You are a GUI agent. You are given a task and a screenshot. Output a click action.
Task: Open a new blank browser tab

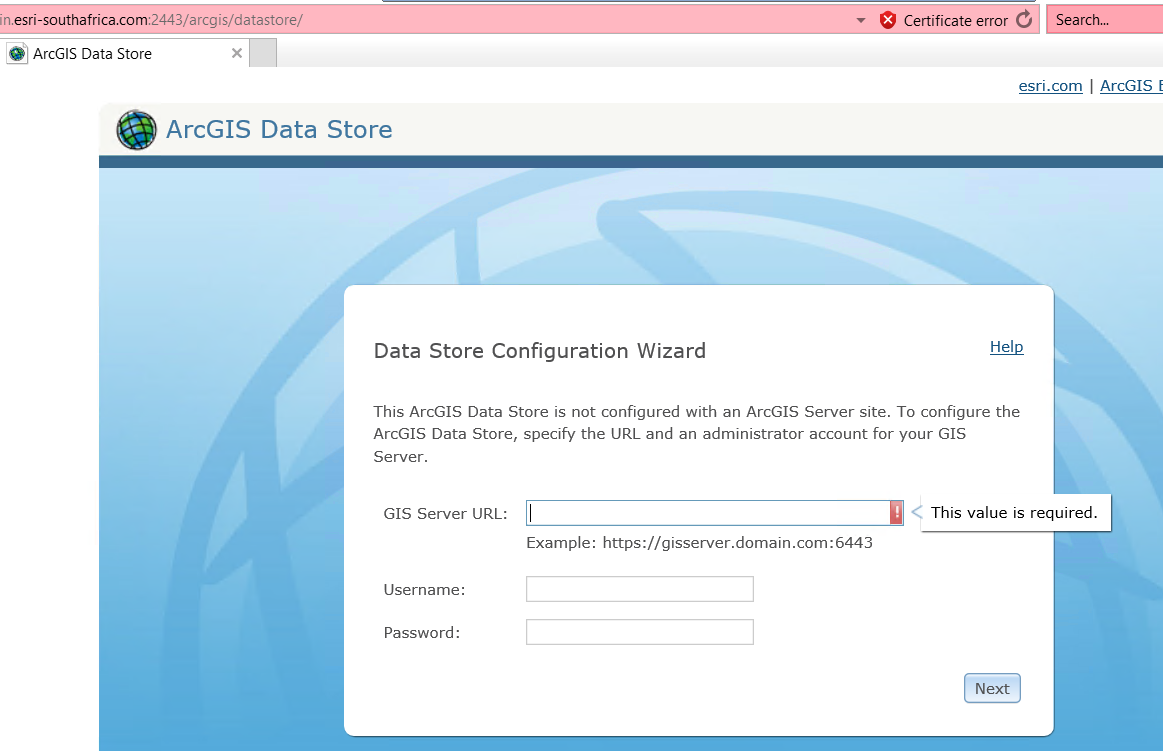[263, 53]
